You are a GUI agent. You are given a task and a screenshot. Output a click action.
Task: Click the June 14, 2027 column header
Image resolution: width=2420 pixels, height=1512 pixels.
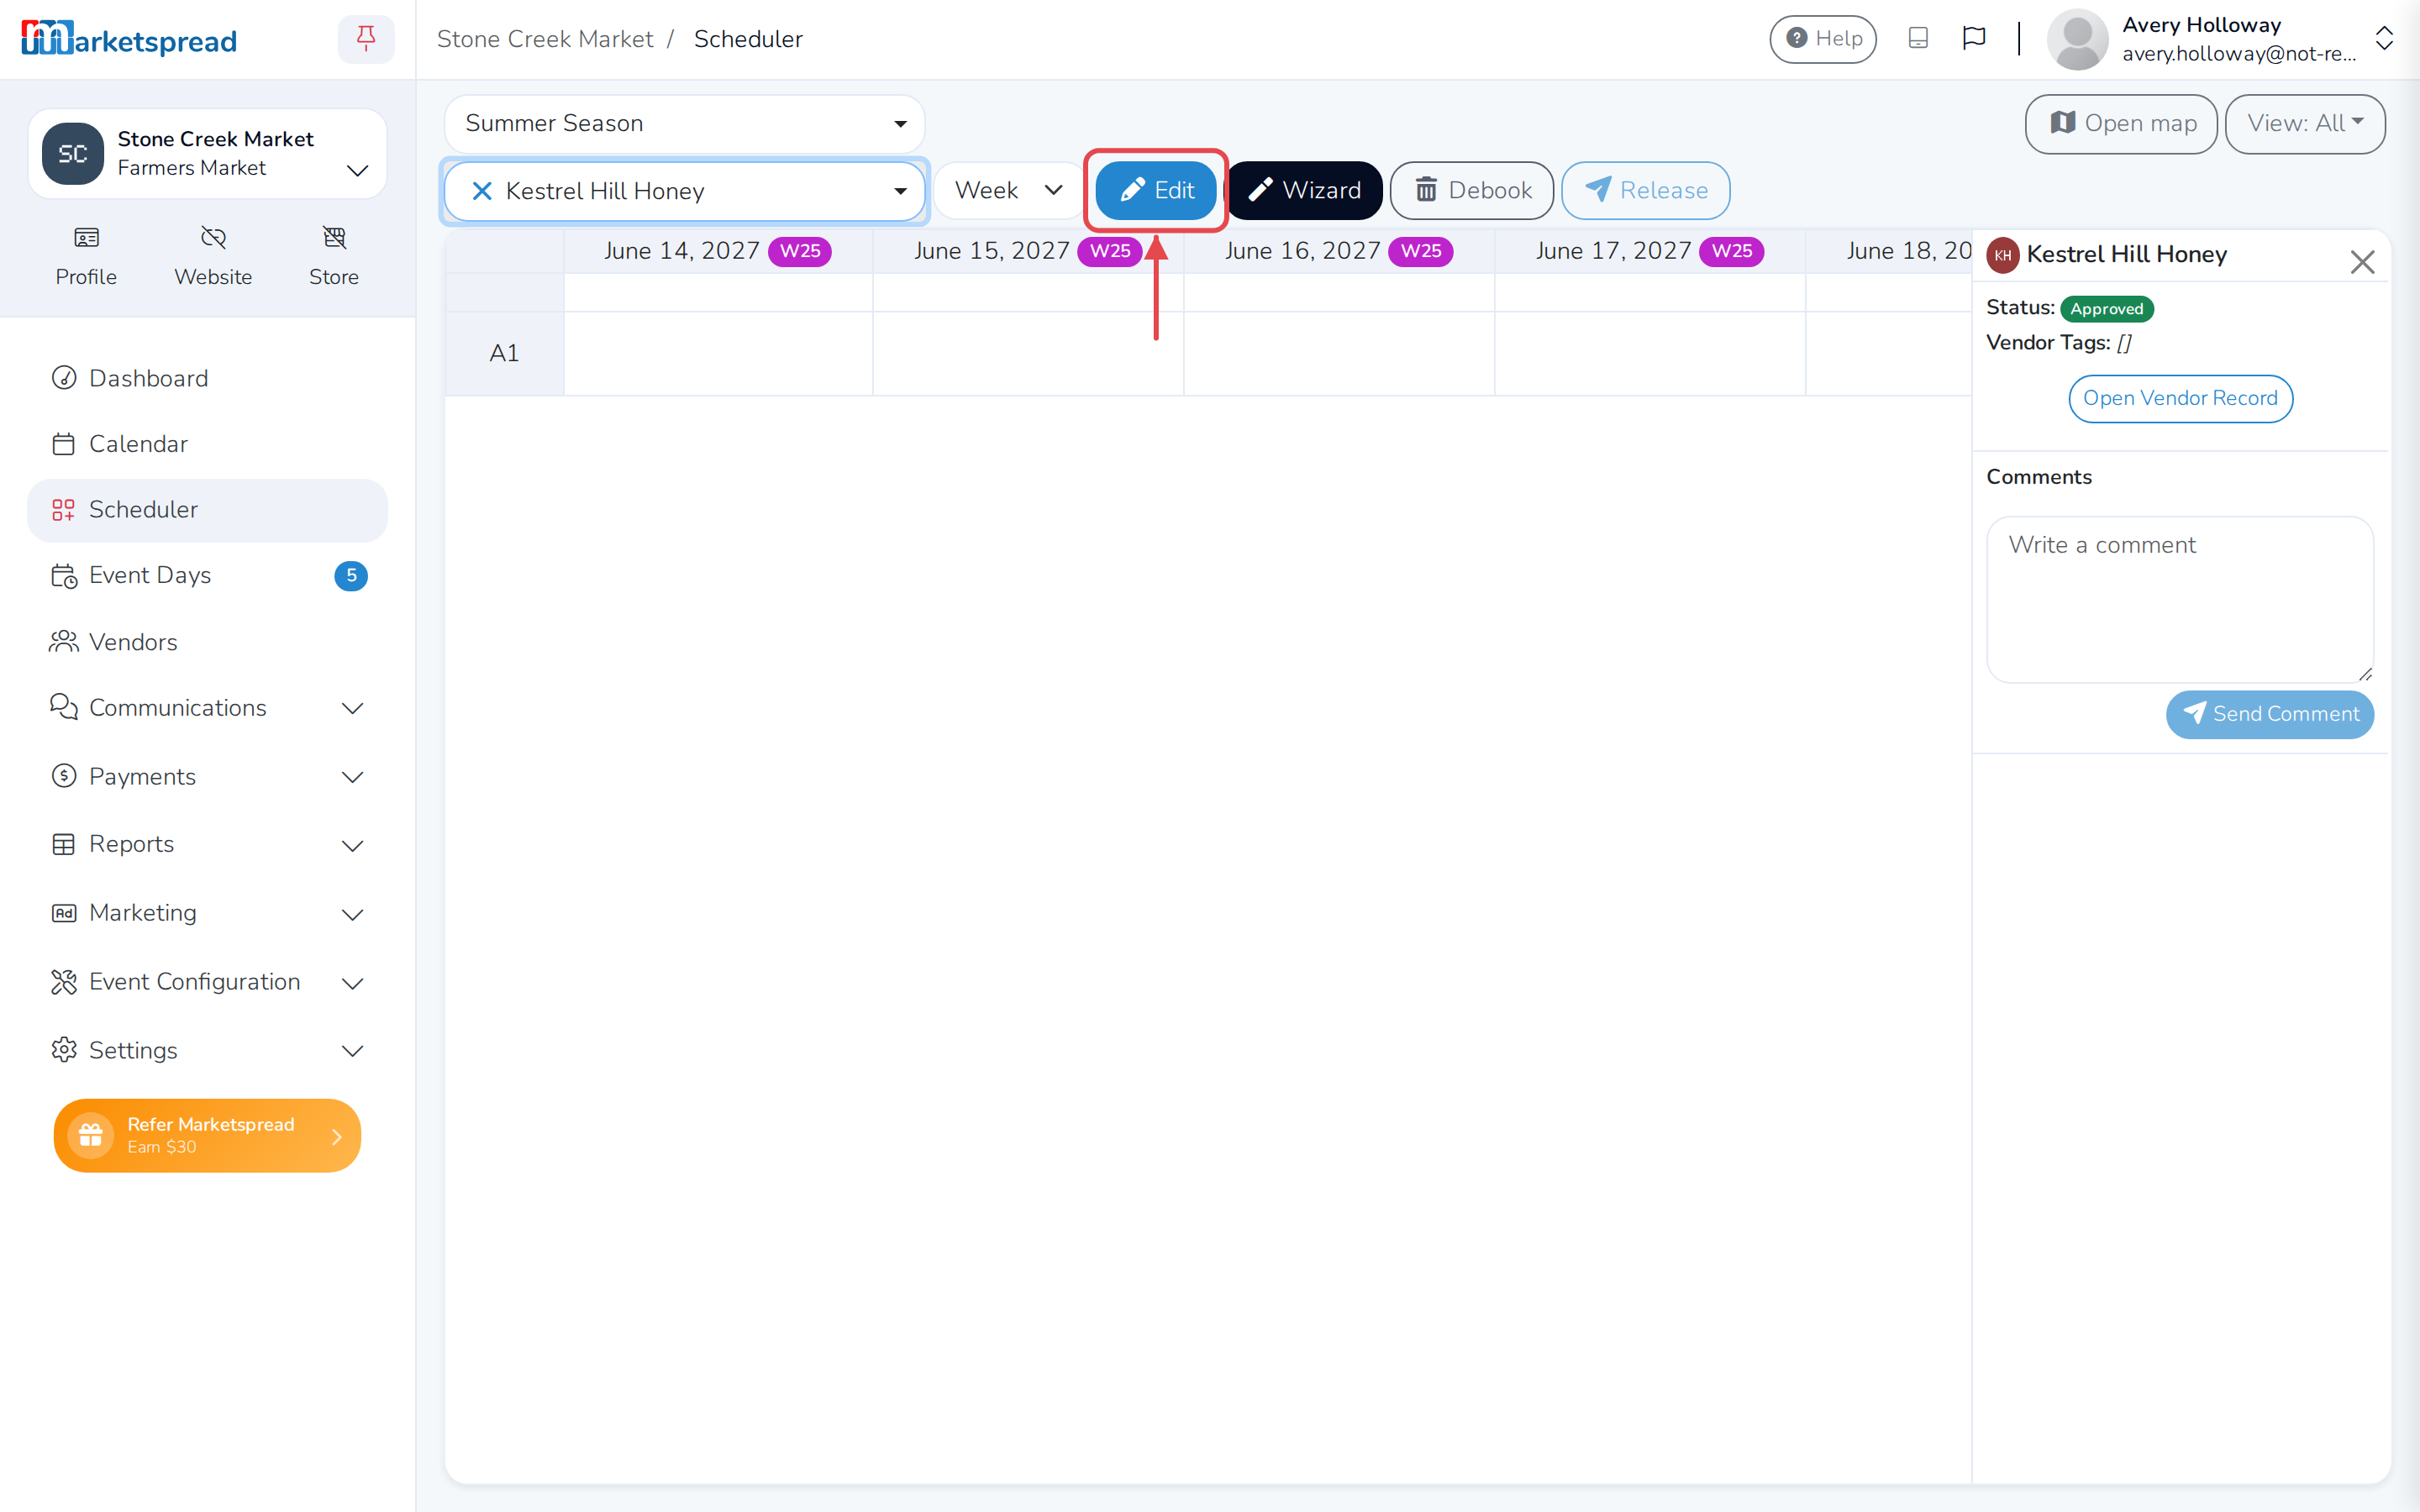point(717,251)
